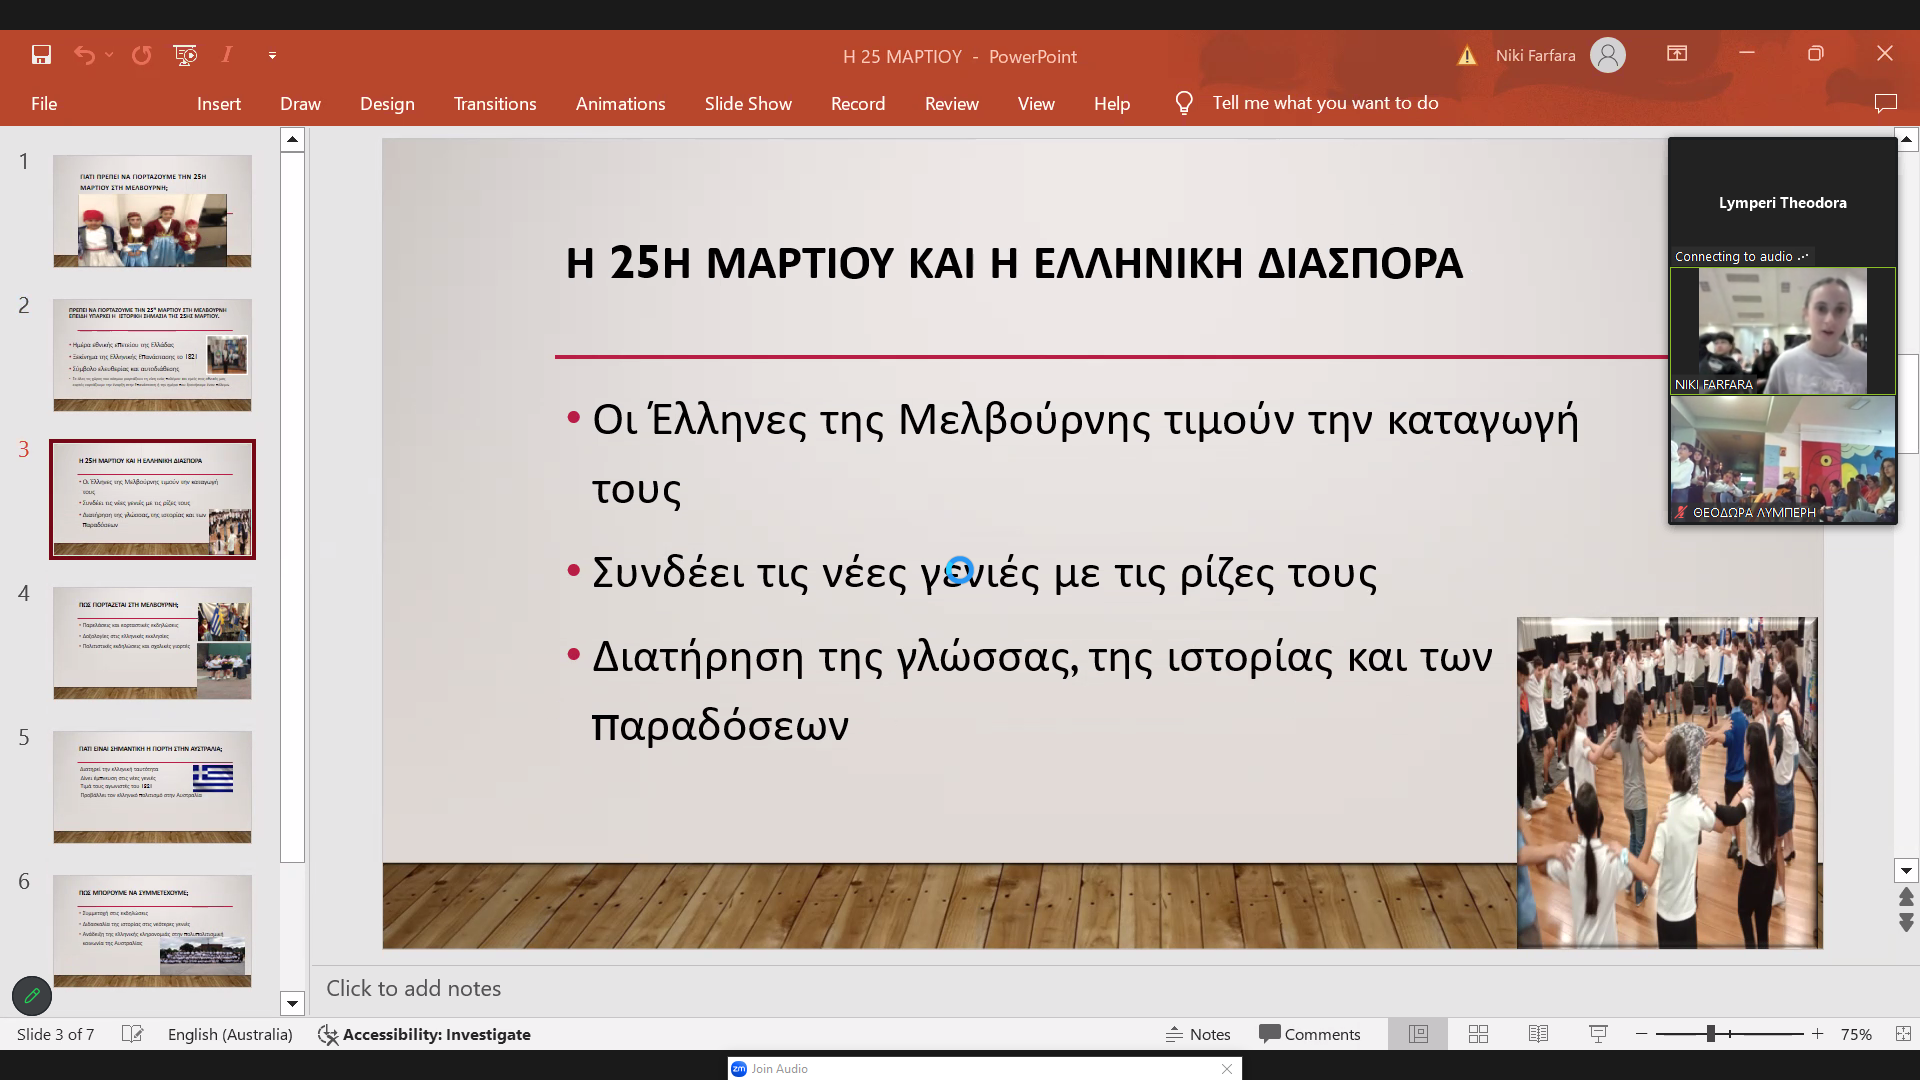Fit slide to current window icon

tap(1903, 1034)
